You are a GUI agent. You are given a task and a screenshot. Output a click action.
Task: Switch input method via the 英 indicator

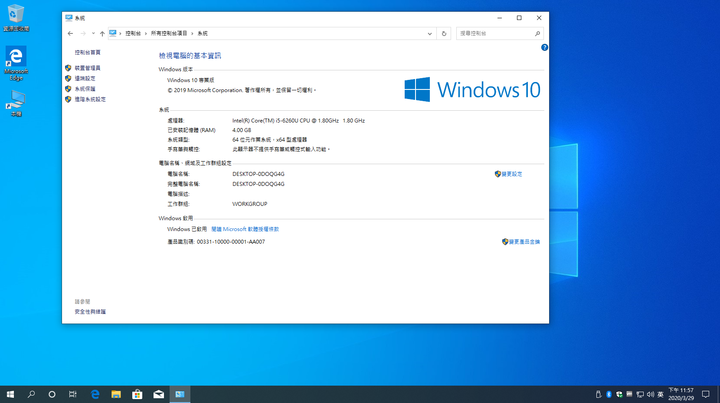coord(660,394)
